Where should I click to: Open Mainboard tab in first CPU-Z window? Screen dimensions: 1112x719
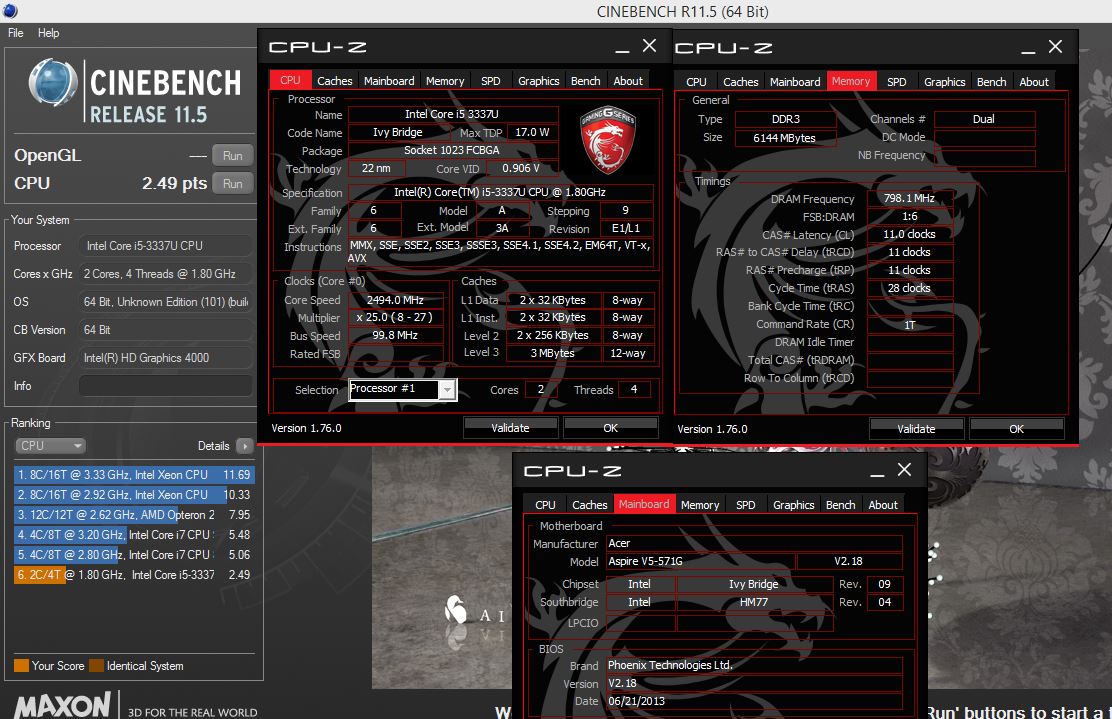(389, 81)
